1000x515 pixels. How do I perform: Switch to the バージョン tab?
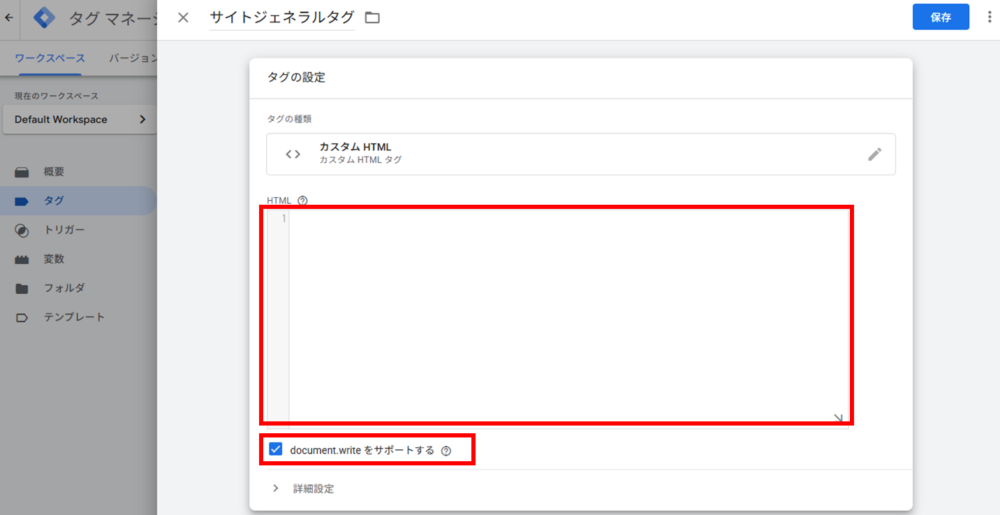(132, 58)
